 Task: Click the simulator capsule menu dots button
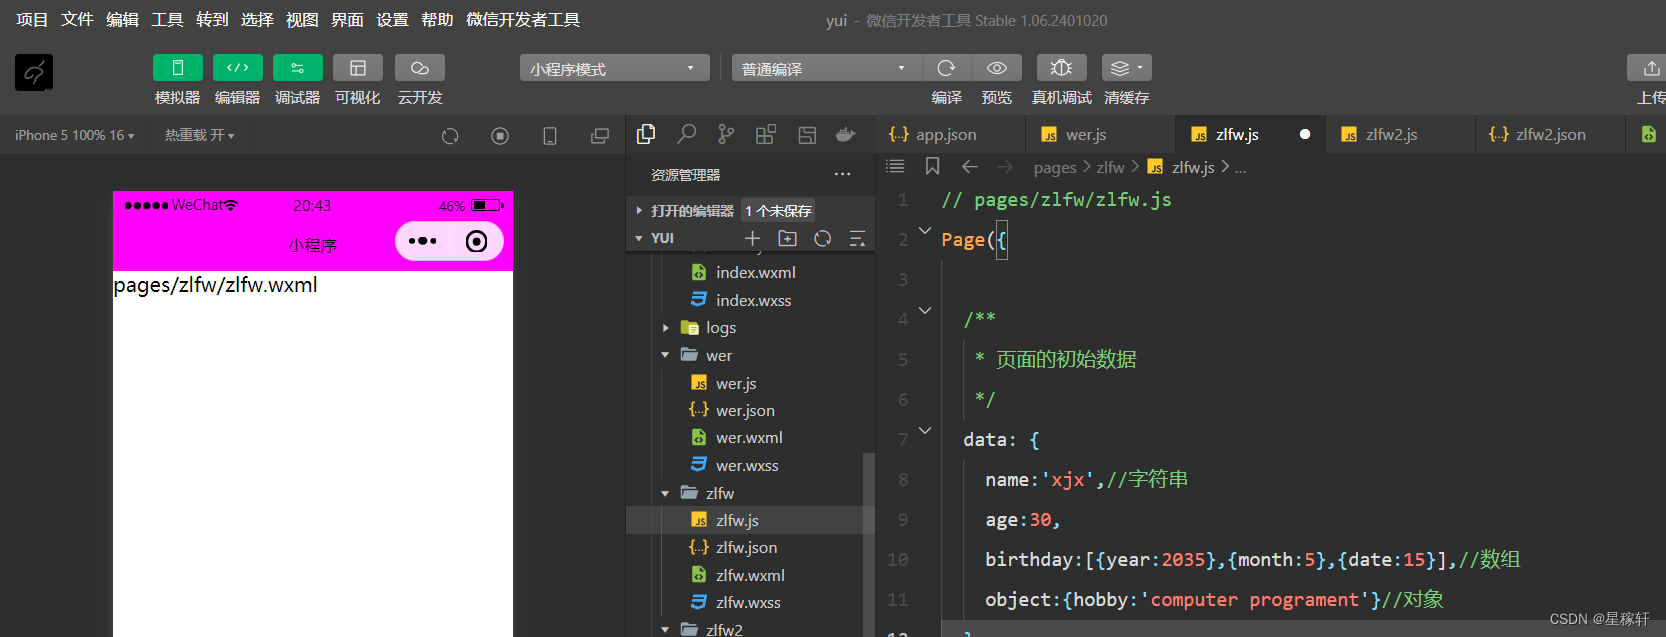[423, 241]
